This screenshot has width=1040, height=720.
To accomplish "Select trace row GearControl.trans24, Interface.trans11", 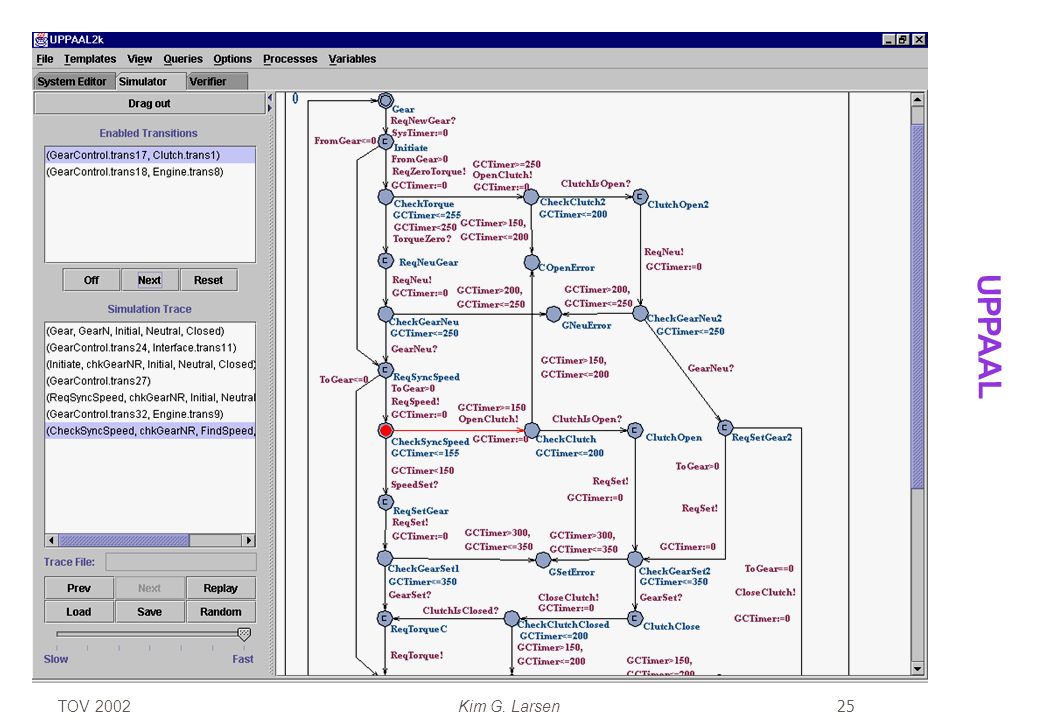I will click(149, 347).
